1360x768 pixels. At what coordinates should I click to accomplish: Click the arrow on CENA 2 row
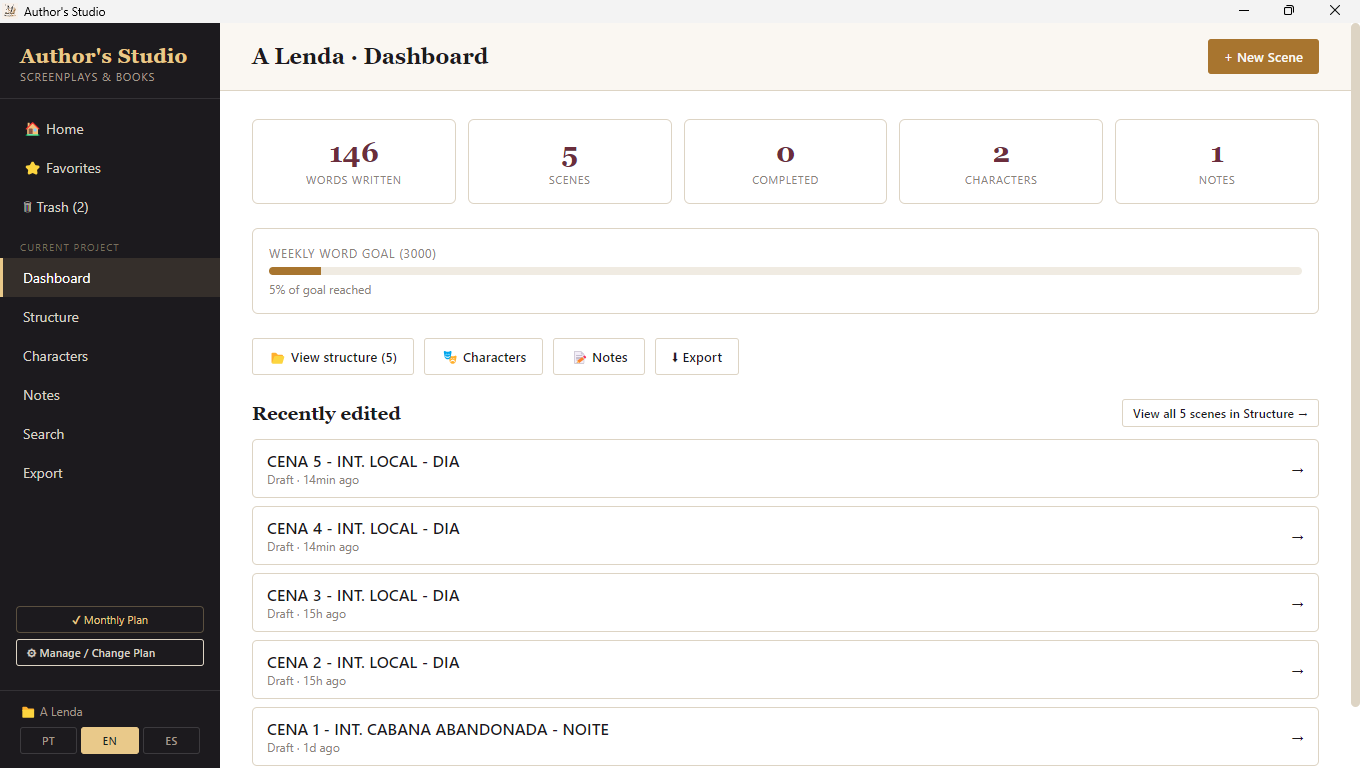[x=1298, y=671]
